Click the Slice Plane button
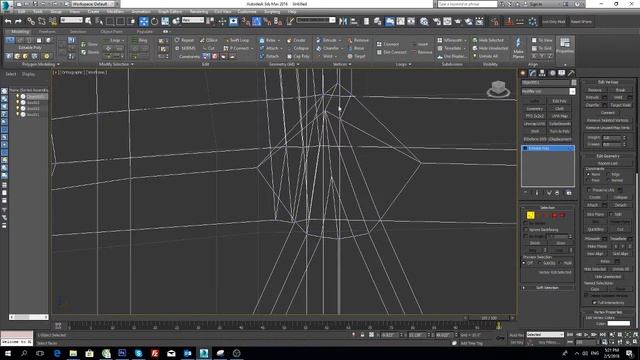The image size is (640, 360). pyautogui.click(x=595, y=214)
